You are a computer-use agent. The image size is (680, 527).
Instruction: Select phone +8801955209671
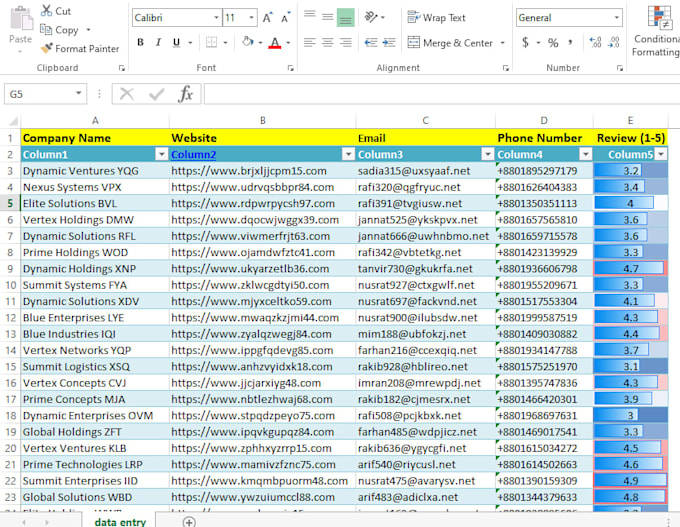(544, 285)
